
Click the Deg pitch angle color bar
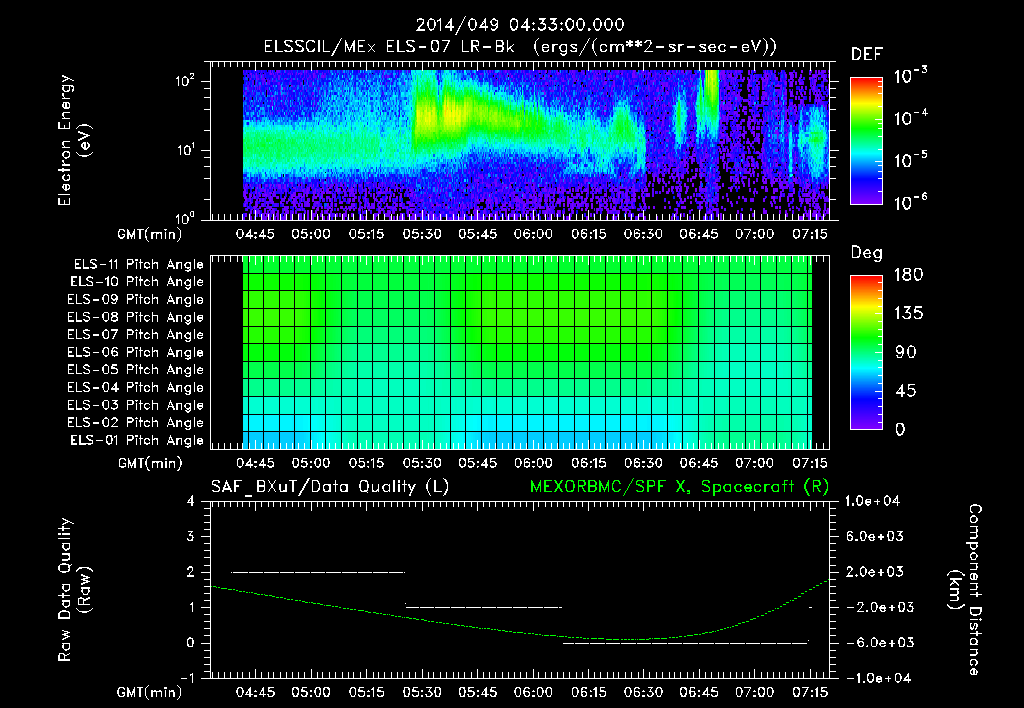point(866,352)
